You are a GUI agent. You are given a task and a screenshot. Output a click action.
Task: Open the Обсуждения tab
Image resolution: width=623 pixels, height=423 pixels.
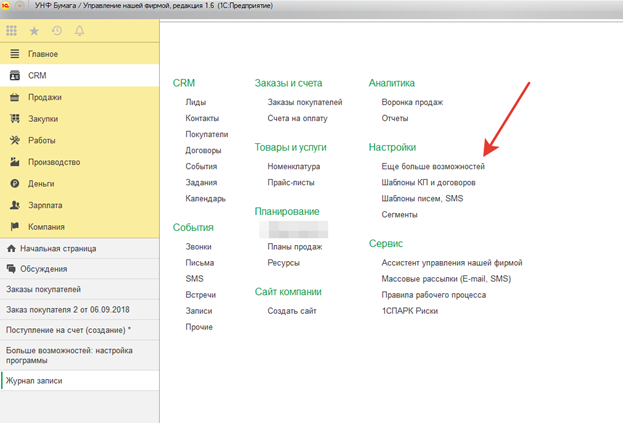(79, 269)
